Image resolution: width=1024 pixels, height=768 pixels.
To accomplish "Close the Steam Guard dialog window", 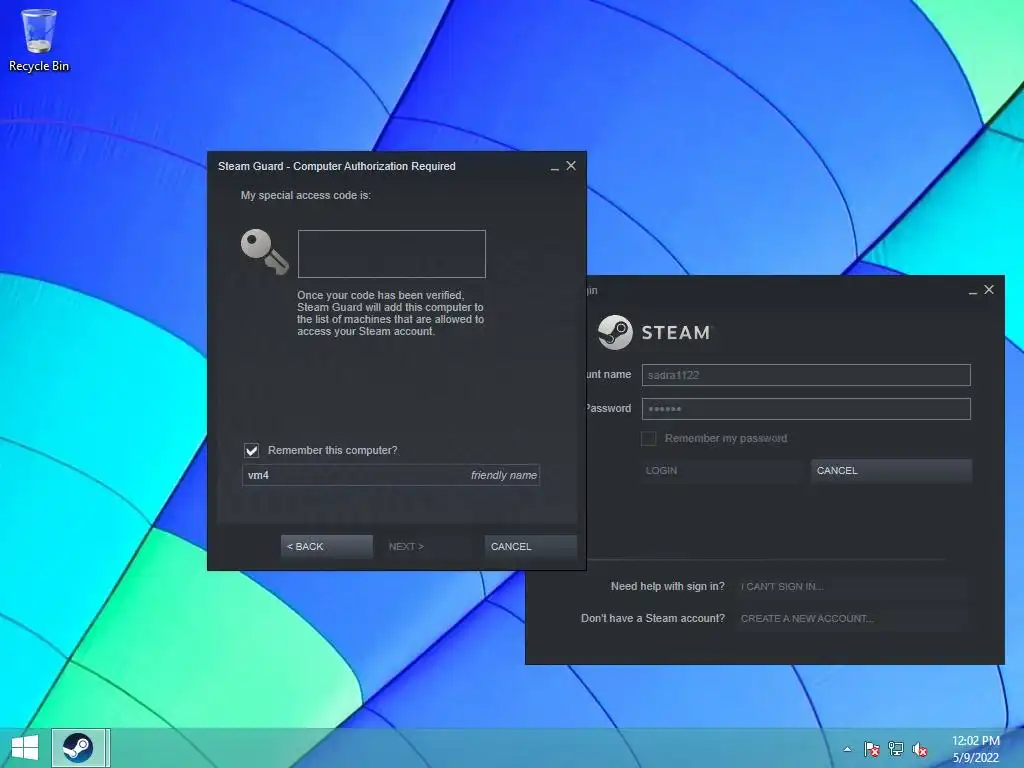I will pos(571,166).
